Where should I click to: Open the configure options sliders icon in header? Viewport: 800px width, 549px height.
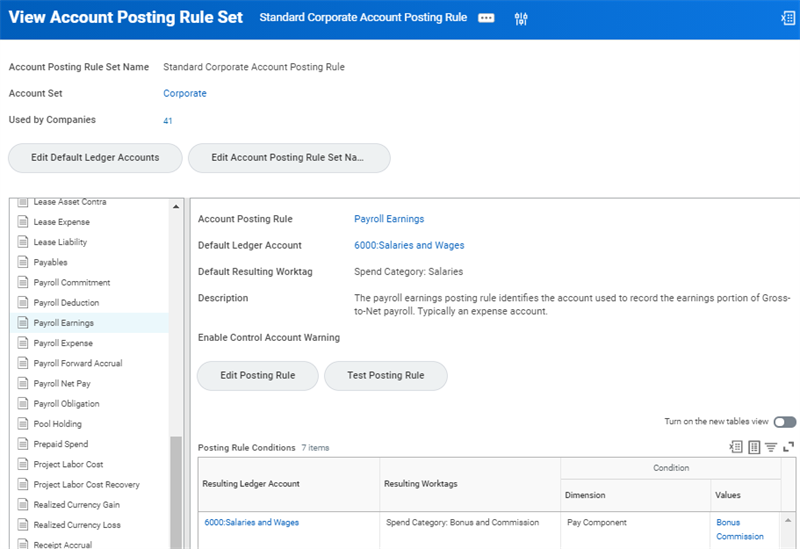coord(521,19)
